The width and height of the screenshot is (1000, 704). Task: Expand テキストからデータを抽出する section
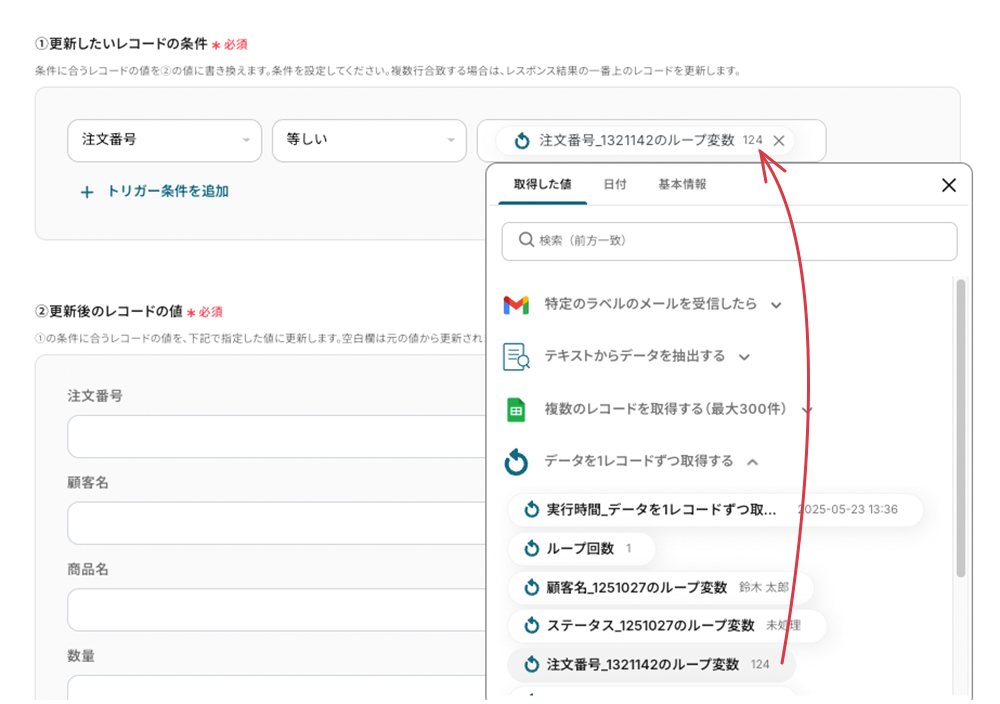pos(744,357)
